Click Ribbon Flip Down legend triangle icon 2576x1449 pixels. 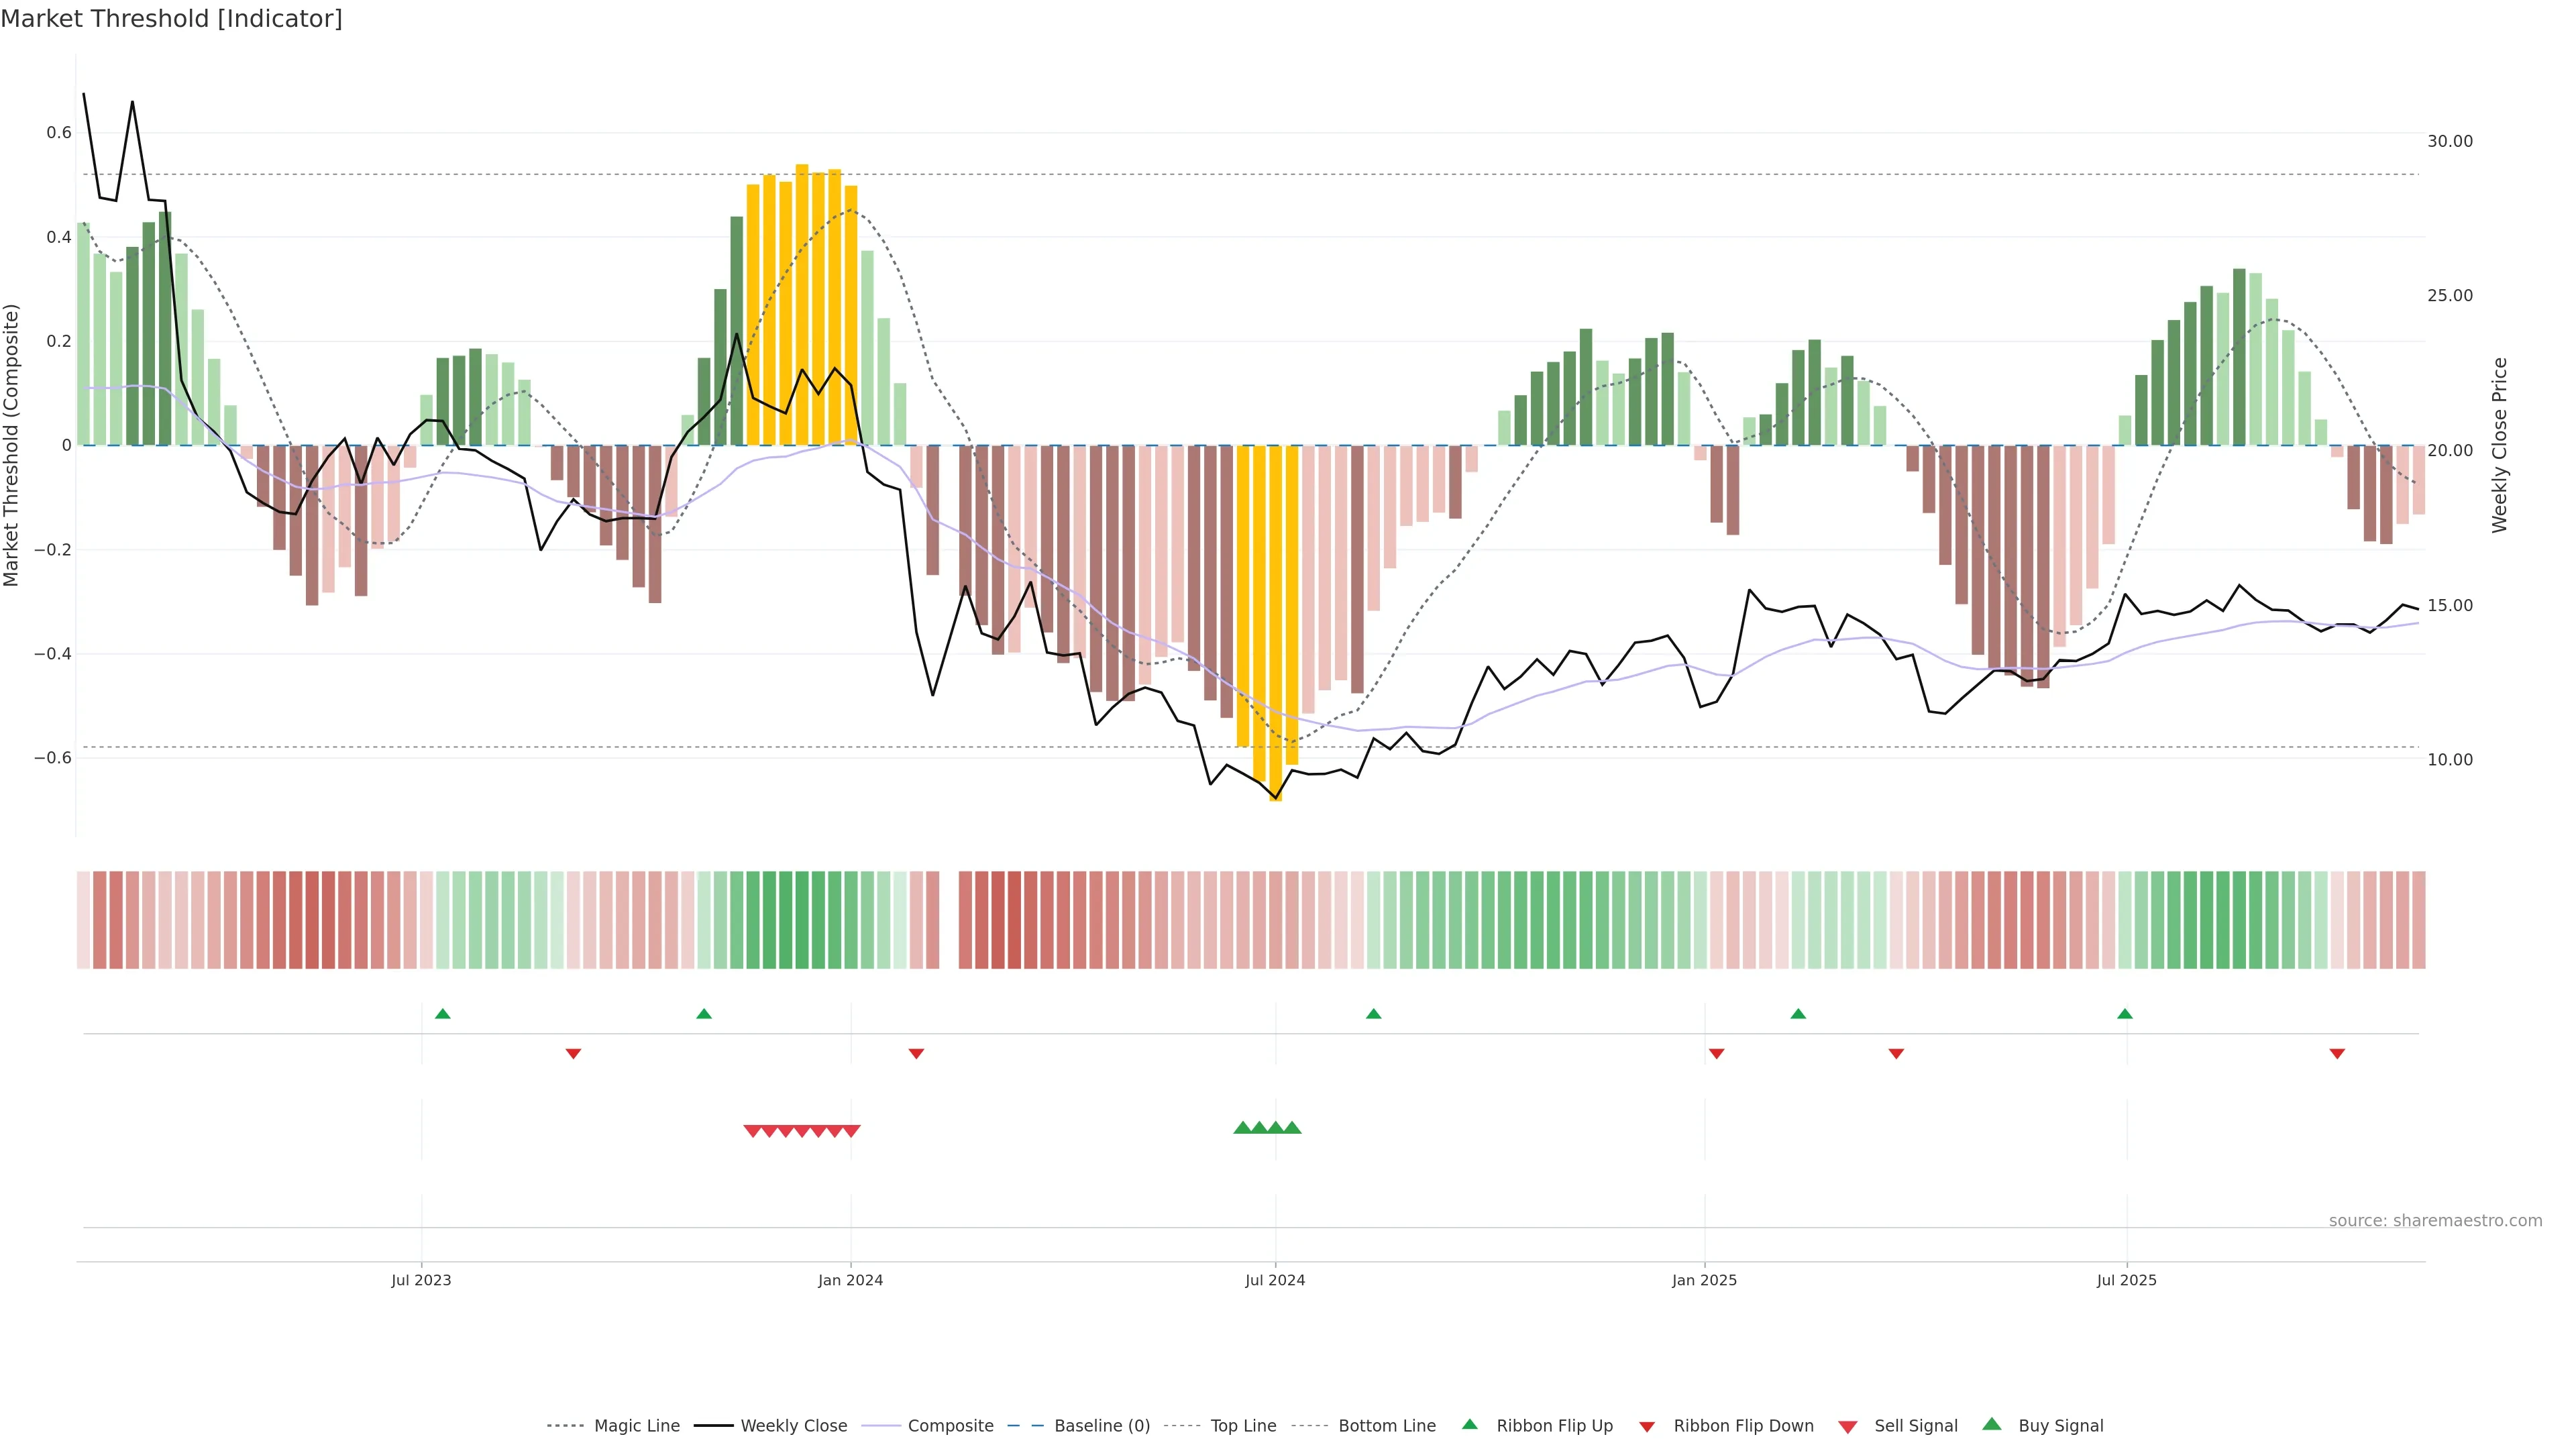tap(1647, 1426)
